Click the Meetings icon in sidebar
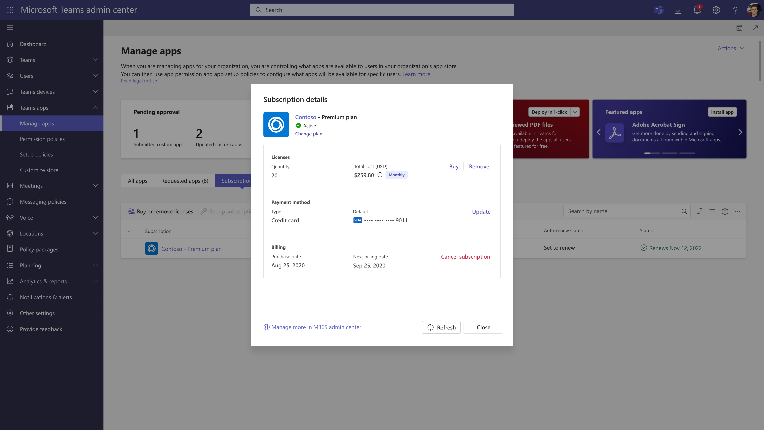The height and width of the screenshot is (430, 764). 10,186
